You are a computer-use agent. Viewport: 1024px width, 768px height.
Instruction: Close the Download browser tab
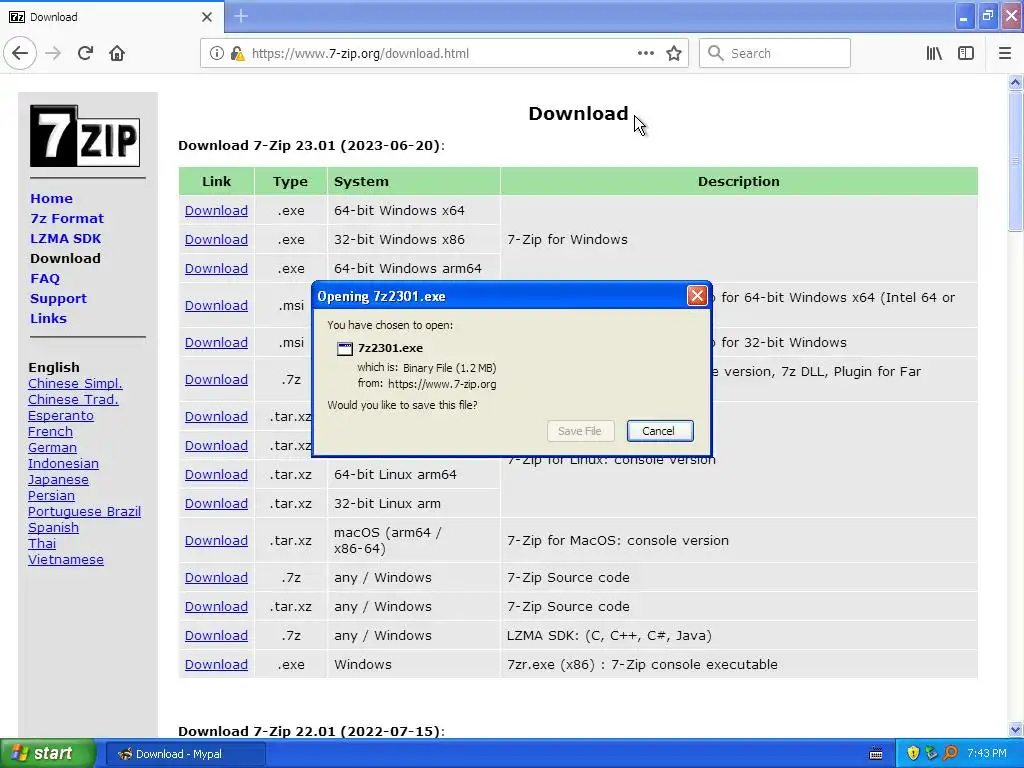206,17
